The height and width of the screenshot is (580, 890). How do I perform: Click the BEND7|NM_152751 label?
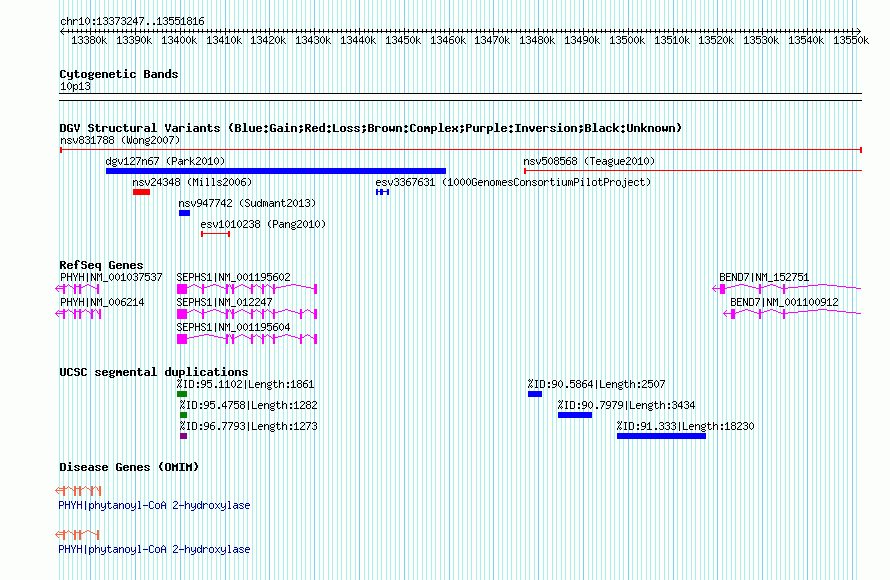pos(764,277)
